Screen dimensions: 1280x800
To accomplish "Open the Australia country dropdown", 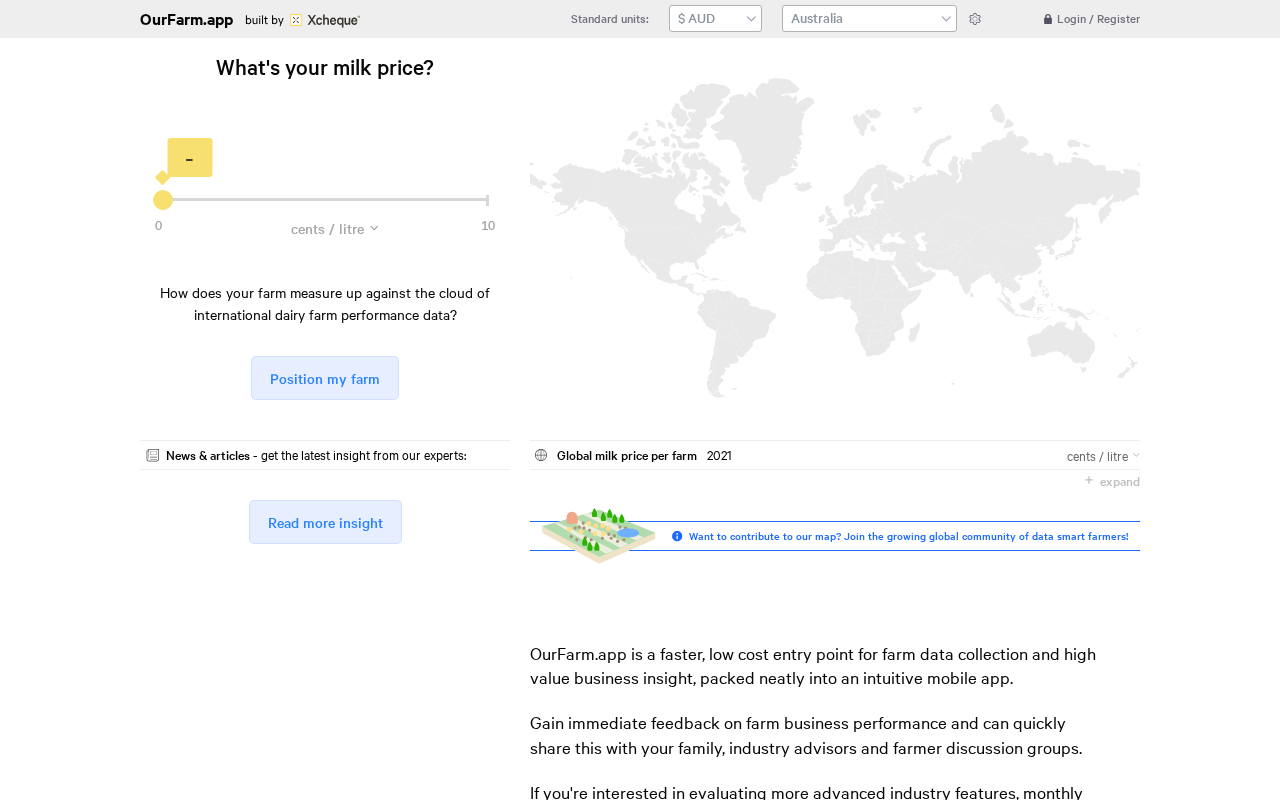I will (x=869, y=19).
